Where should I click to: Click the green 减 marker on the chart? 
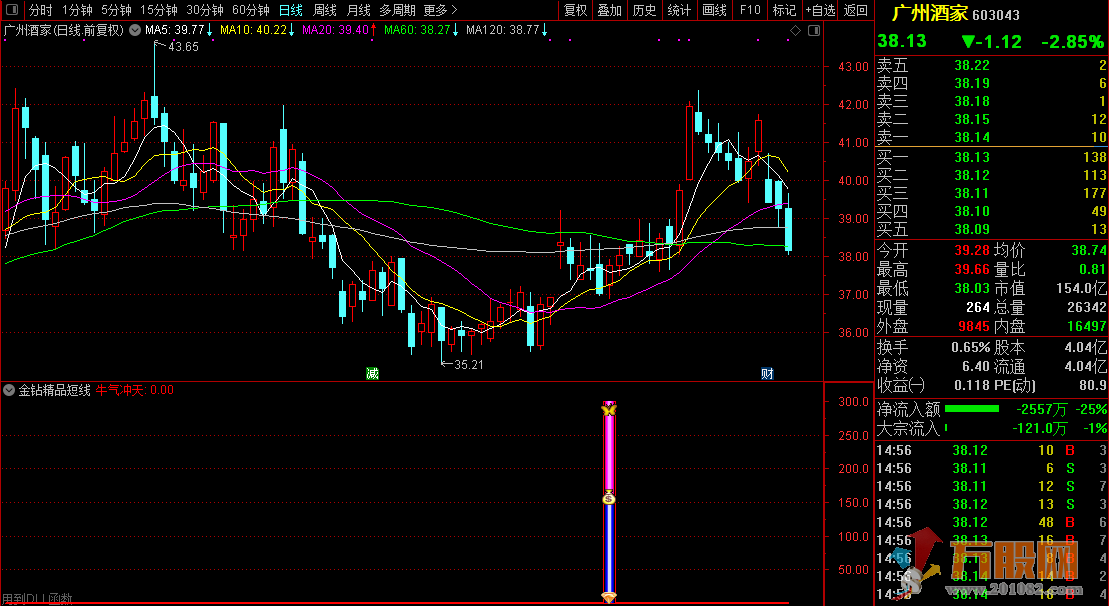click(x=372, y=374)
